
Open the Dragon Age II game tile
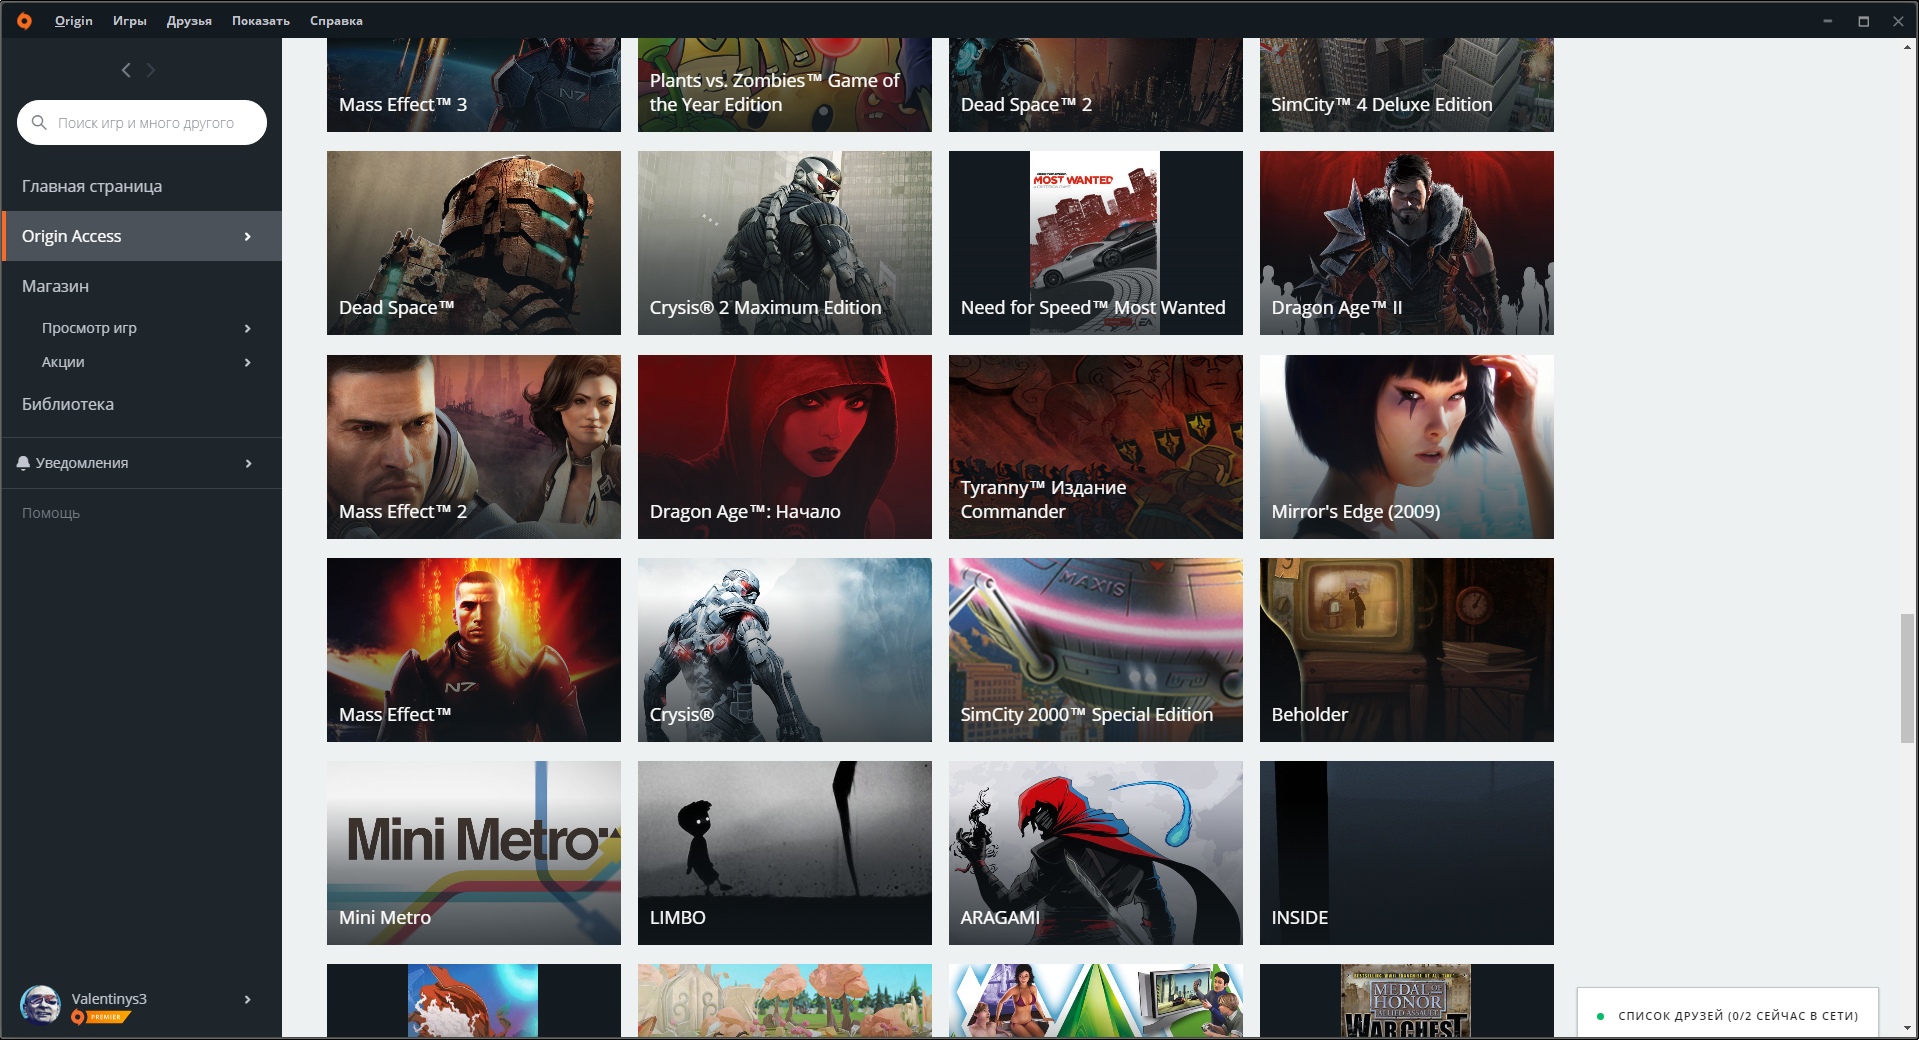coord(1407,243)
